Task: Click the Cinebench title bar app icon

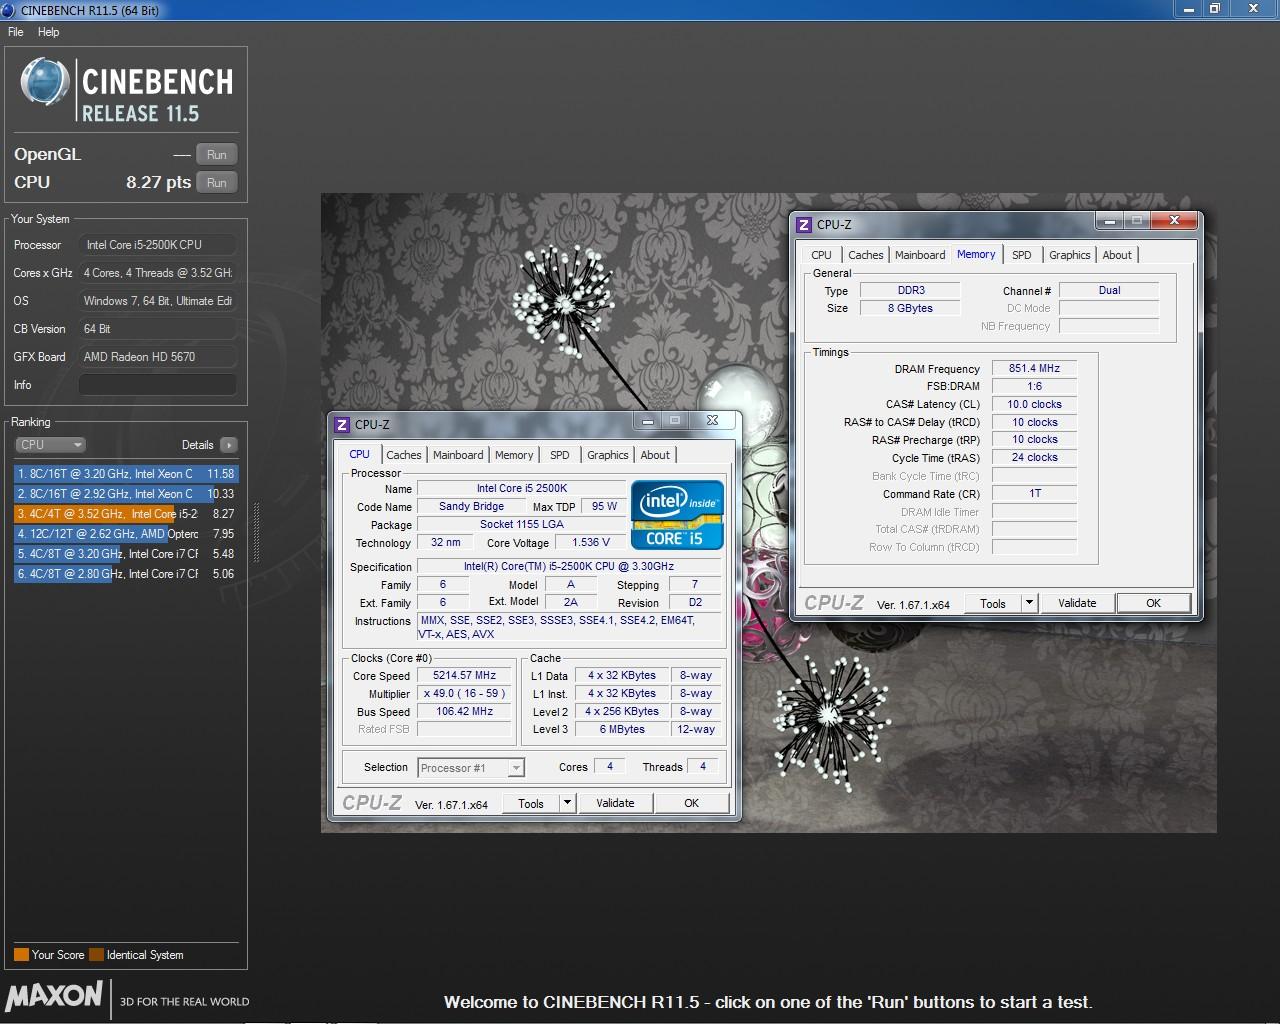Action: tap(9, 10)
